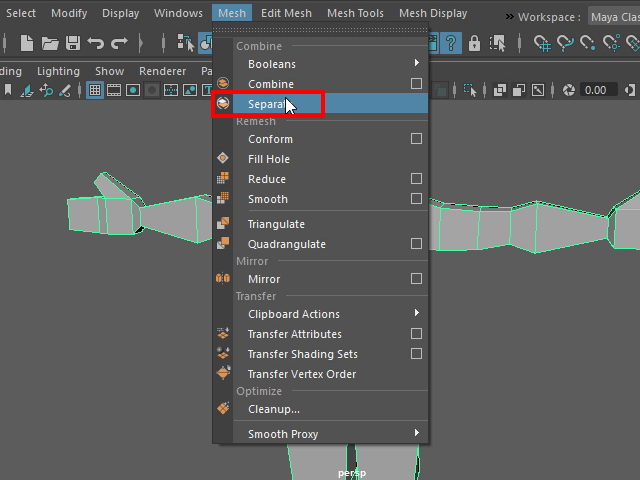Screen dimensions: 640x480
Task: Open the Workspace dropdown
Action: point(613,17)
